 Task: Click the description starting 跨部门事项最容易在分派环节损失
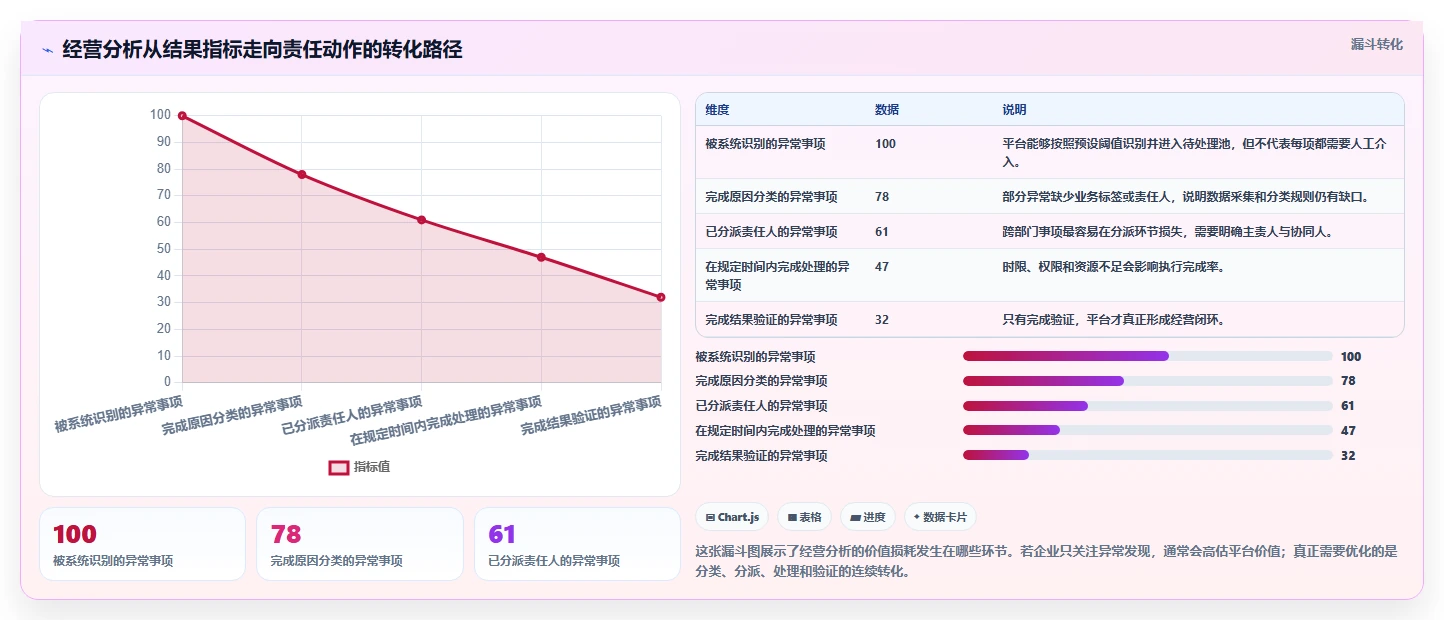[1167, 232]
